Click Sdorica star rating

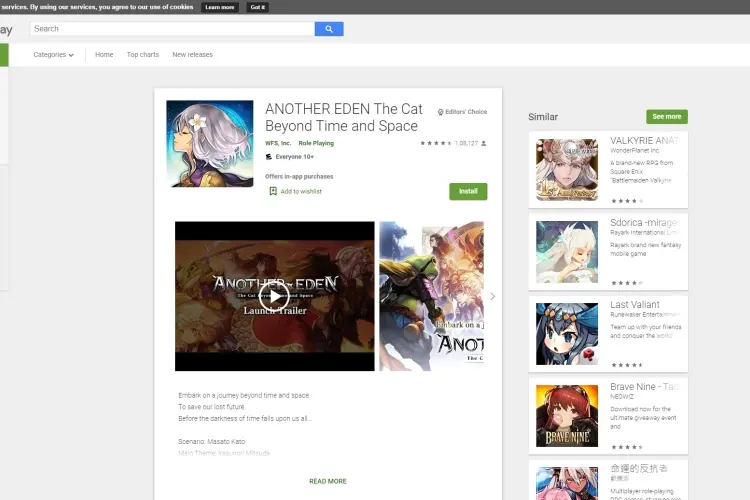tap(627, 283)
